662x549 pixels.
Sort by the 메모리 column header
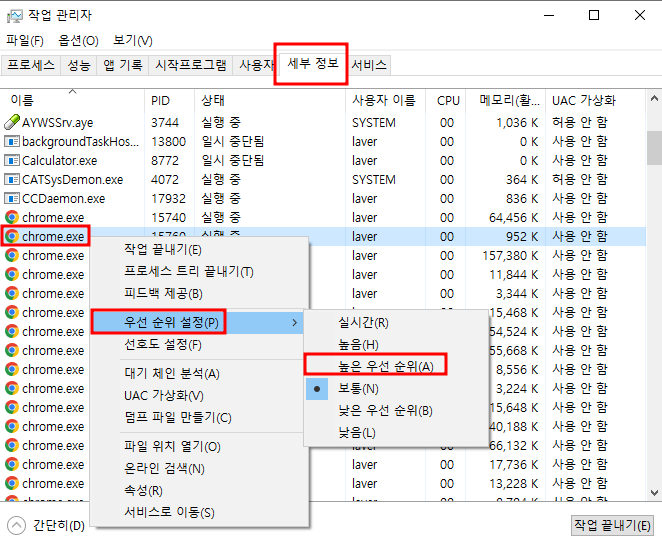point(505,101)
